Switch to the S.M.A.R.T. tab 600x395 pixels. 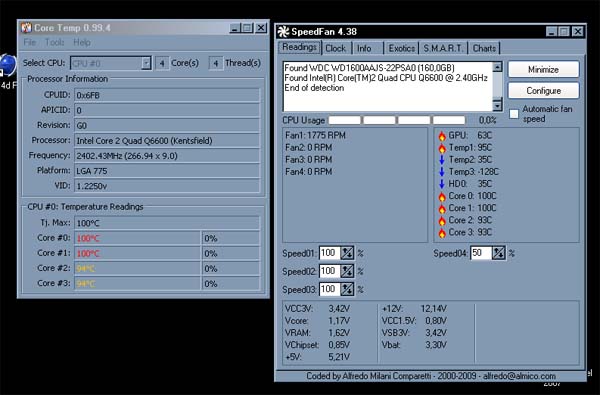tap(443, 48)
